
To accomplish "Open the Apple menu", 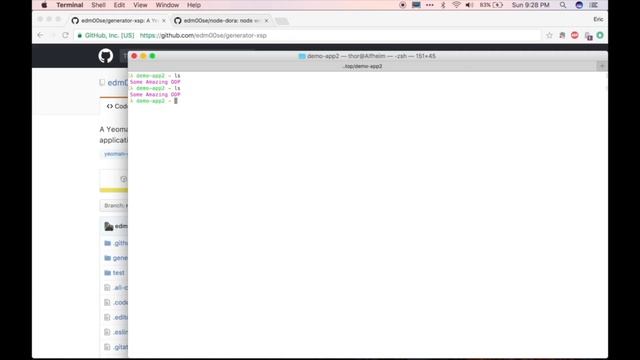I will click(44, 5).
